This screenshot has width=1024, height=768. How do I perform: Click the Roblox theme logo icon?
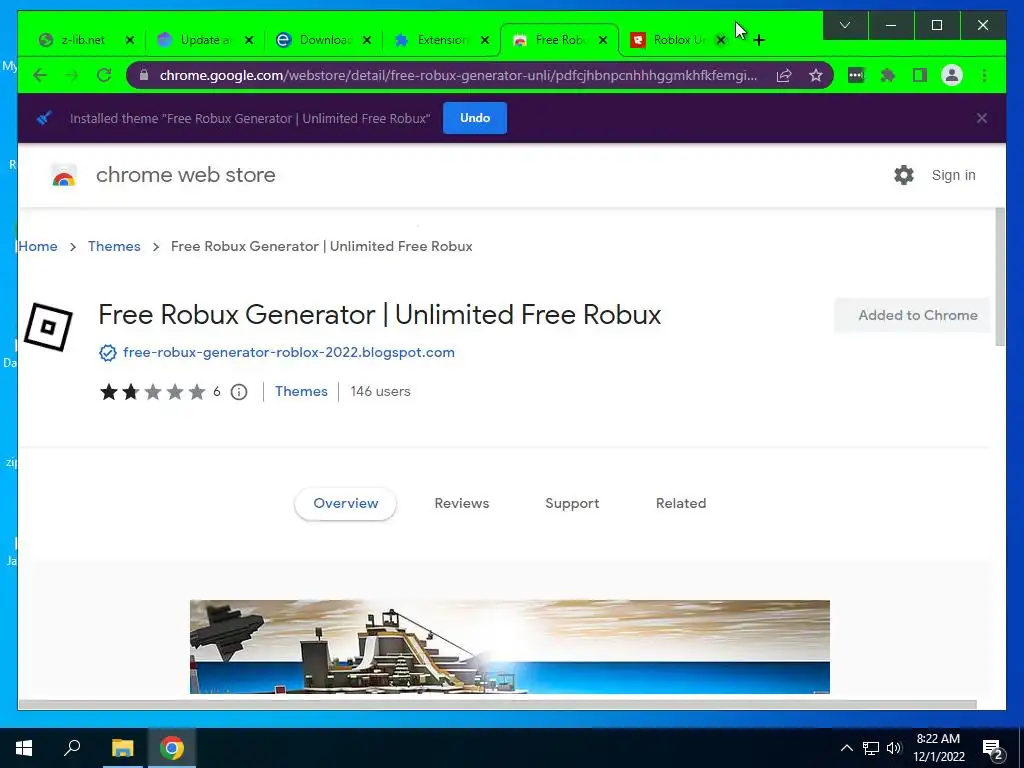pos(48,327)
